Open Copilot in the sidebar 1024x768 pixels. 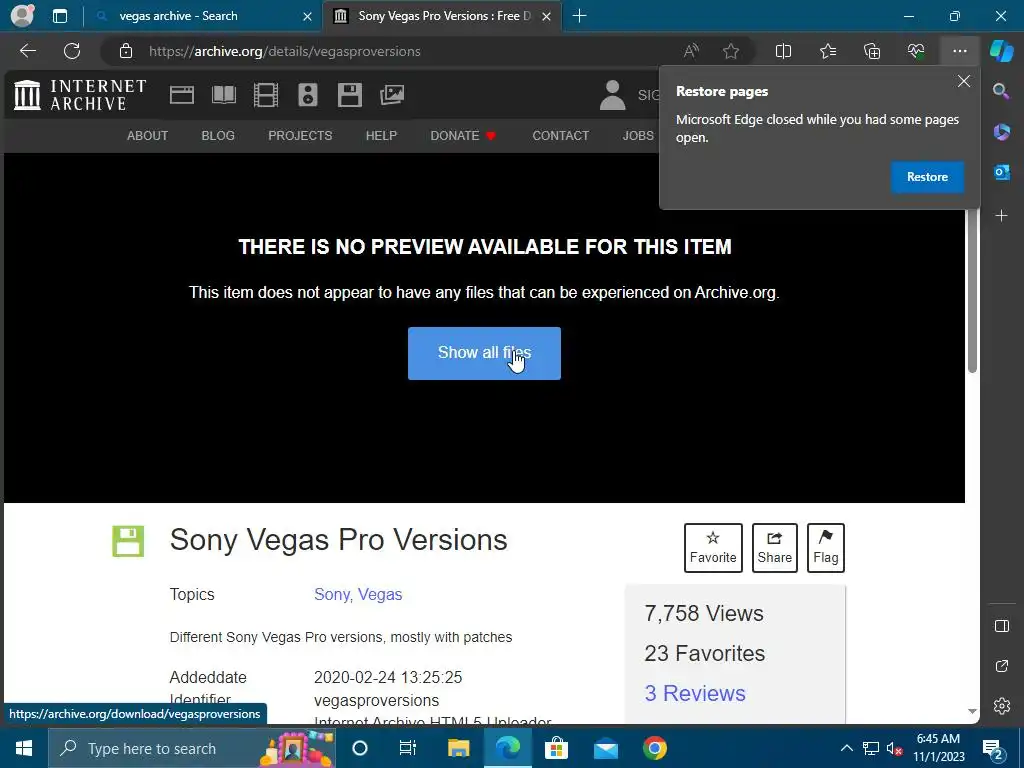click(x=1002, y=51)
